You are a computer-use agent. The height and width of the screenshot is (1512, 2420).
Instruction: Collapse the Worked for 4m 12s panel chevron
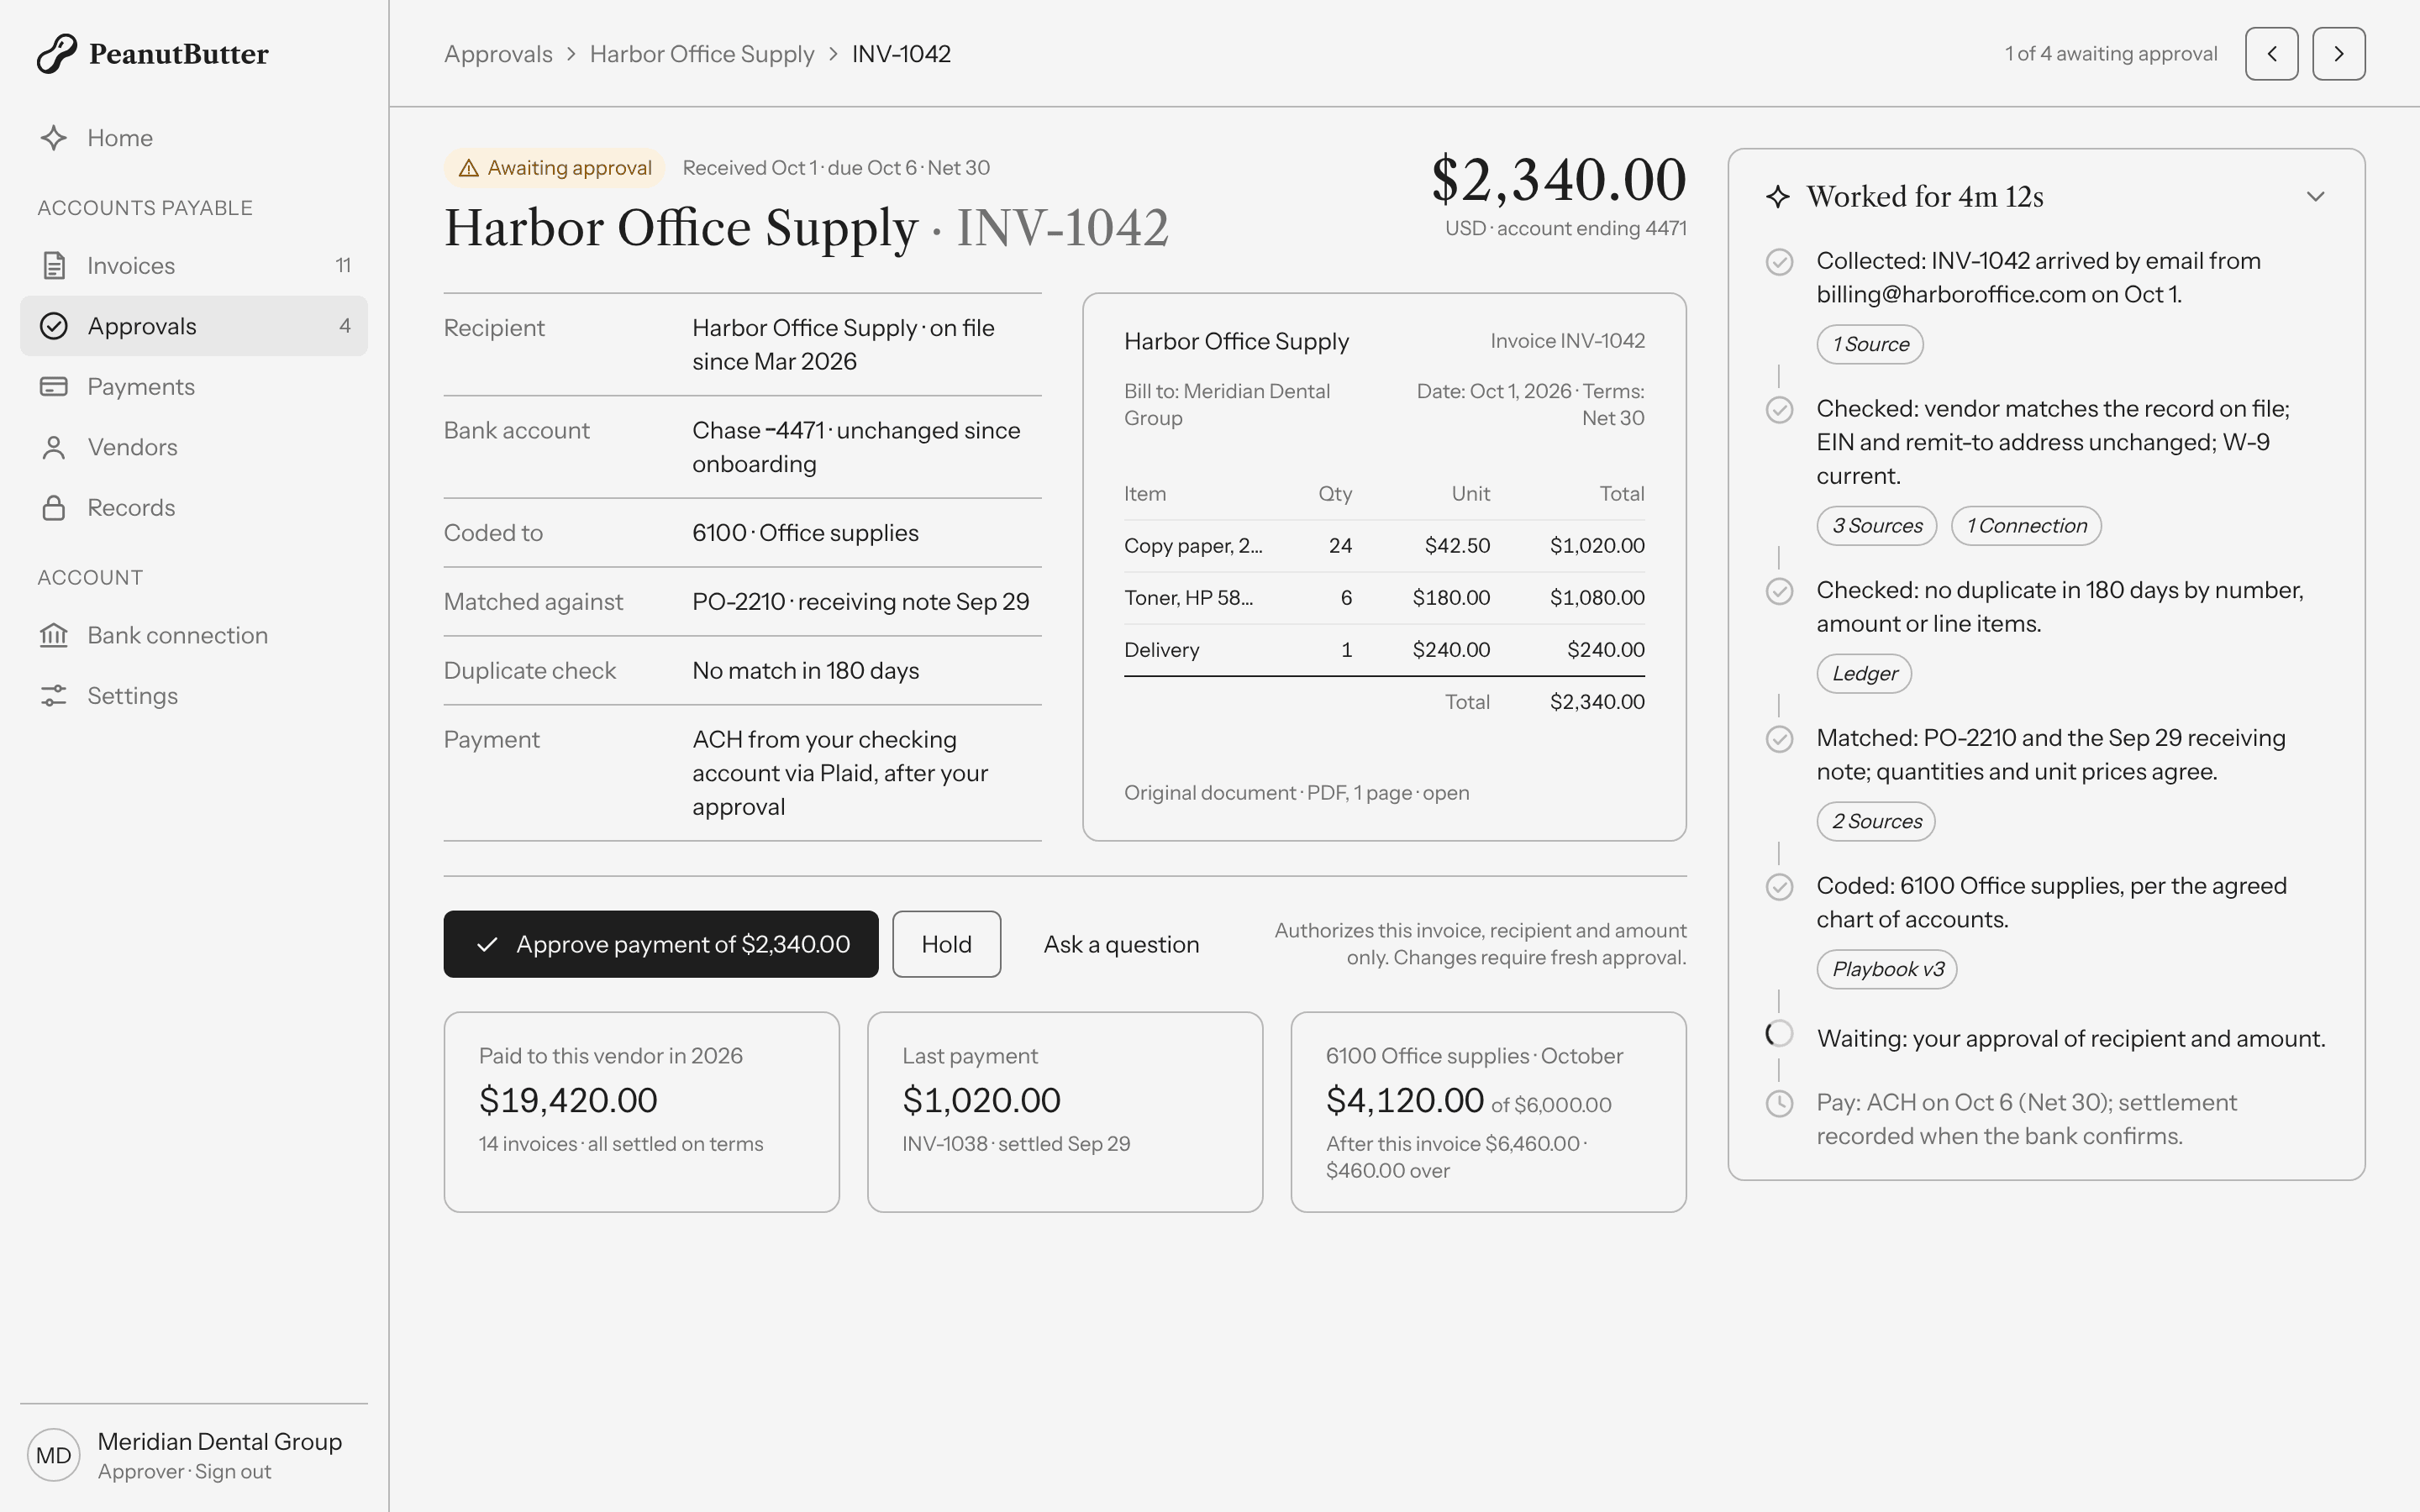pos(2315,197)
